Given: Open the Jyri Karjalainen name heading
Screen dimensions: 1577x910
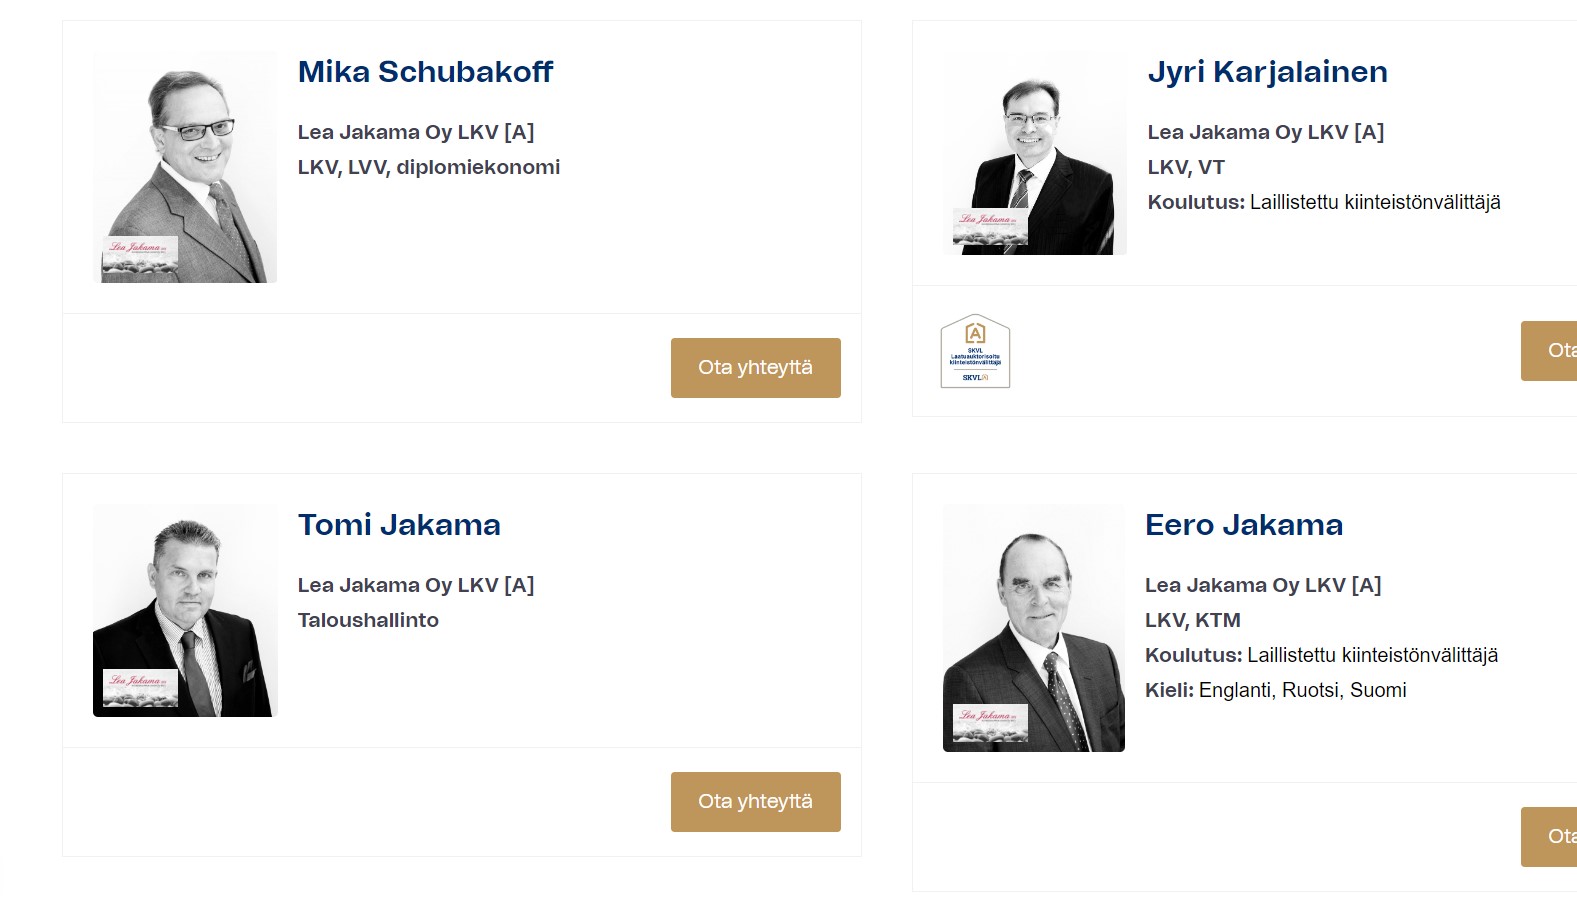Looking at the screenshot, I should (1267, 72).
